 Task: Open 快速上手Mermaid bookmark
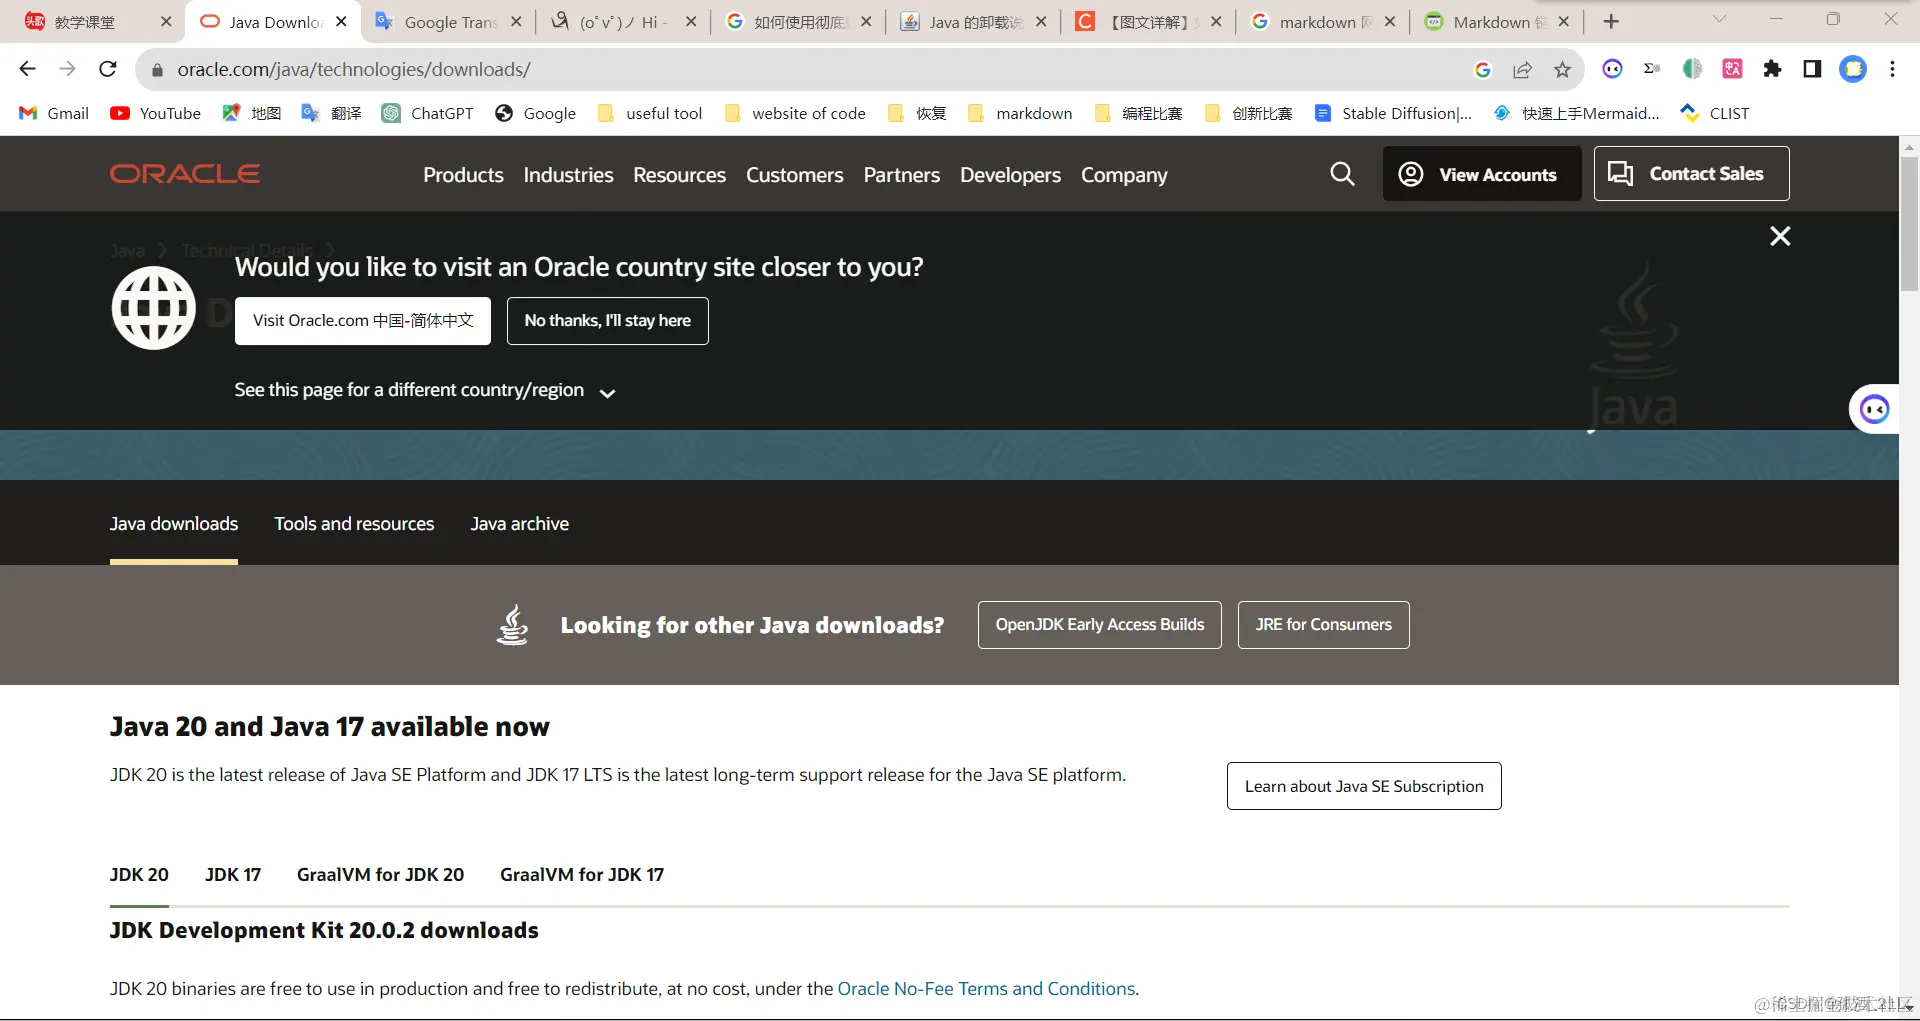1577,113
